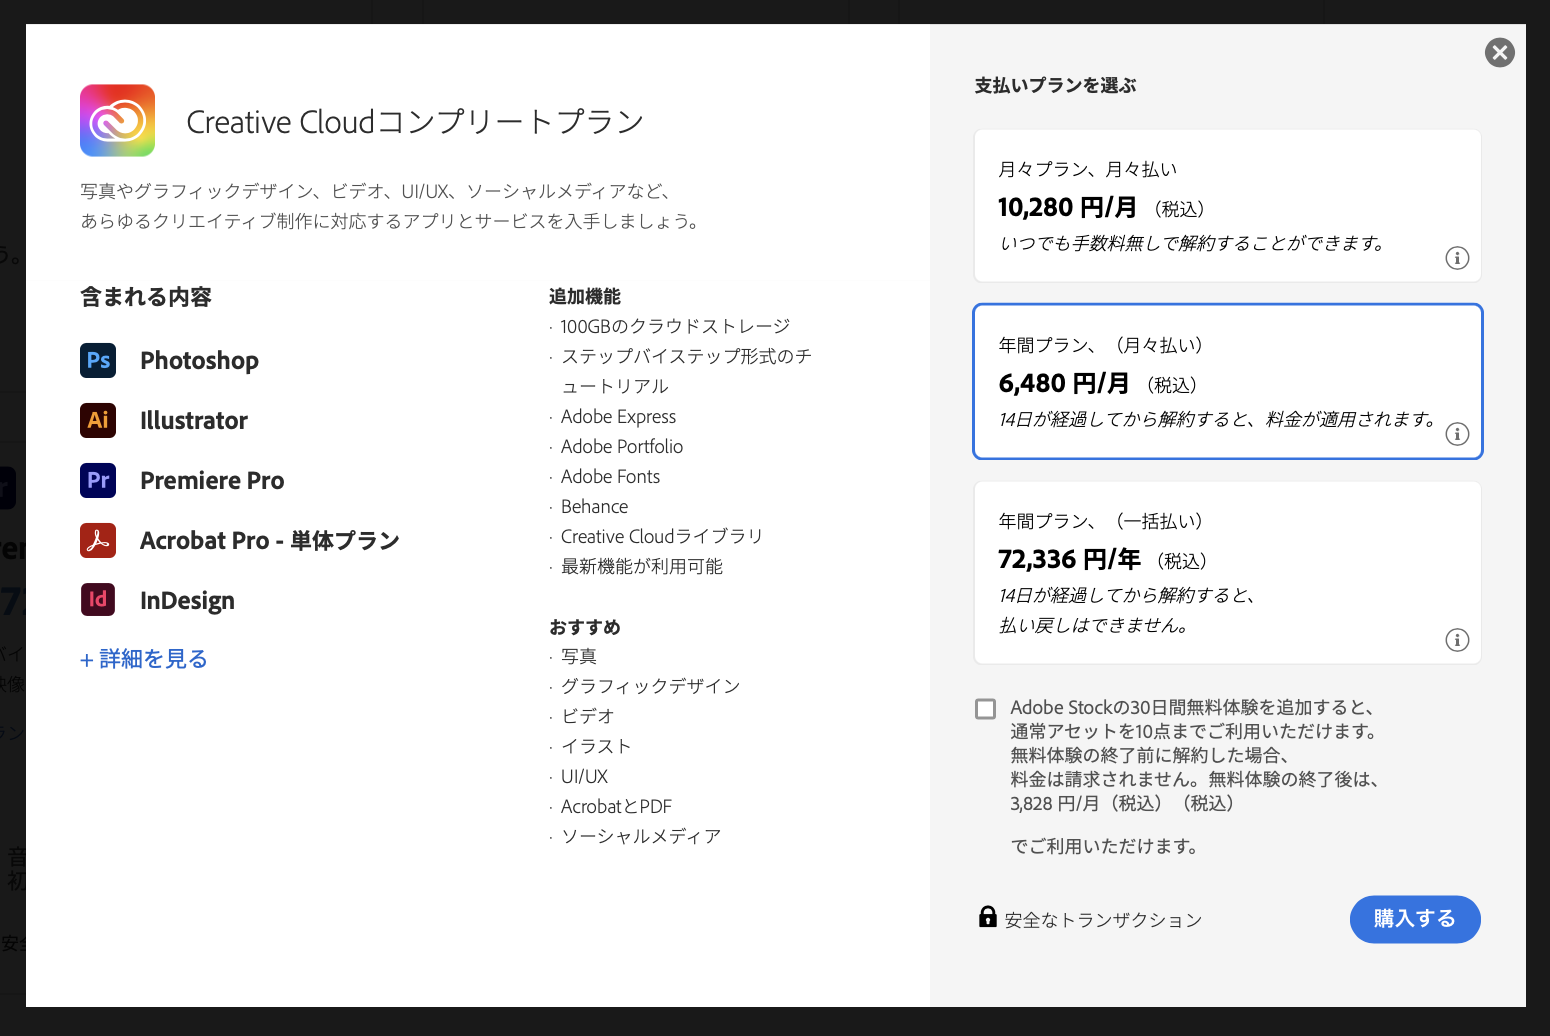
Task: Select the 年間プラン（一括払い）plan card
Action: (x=1228, y=573)
